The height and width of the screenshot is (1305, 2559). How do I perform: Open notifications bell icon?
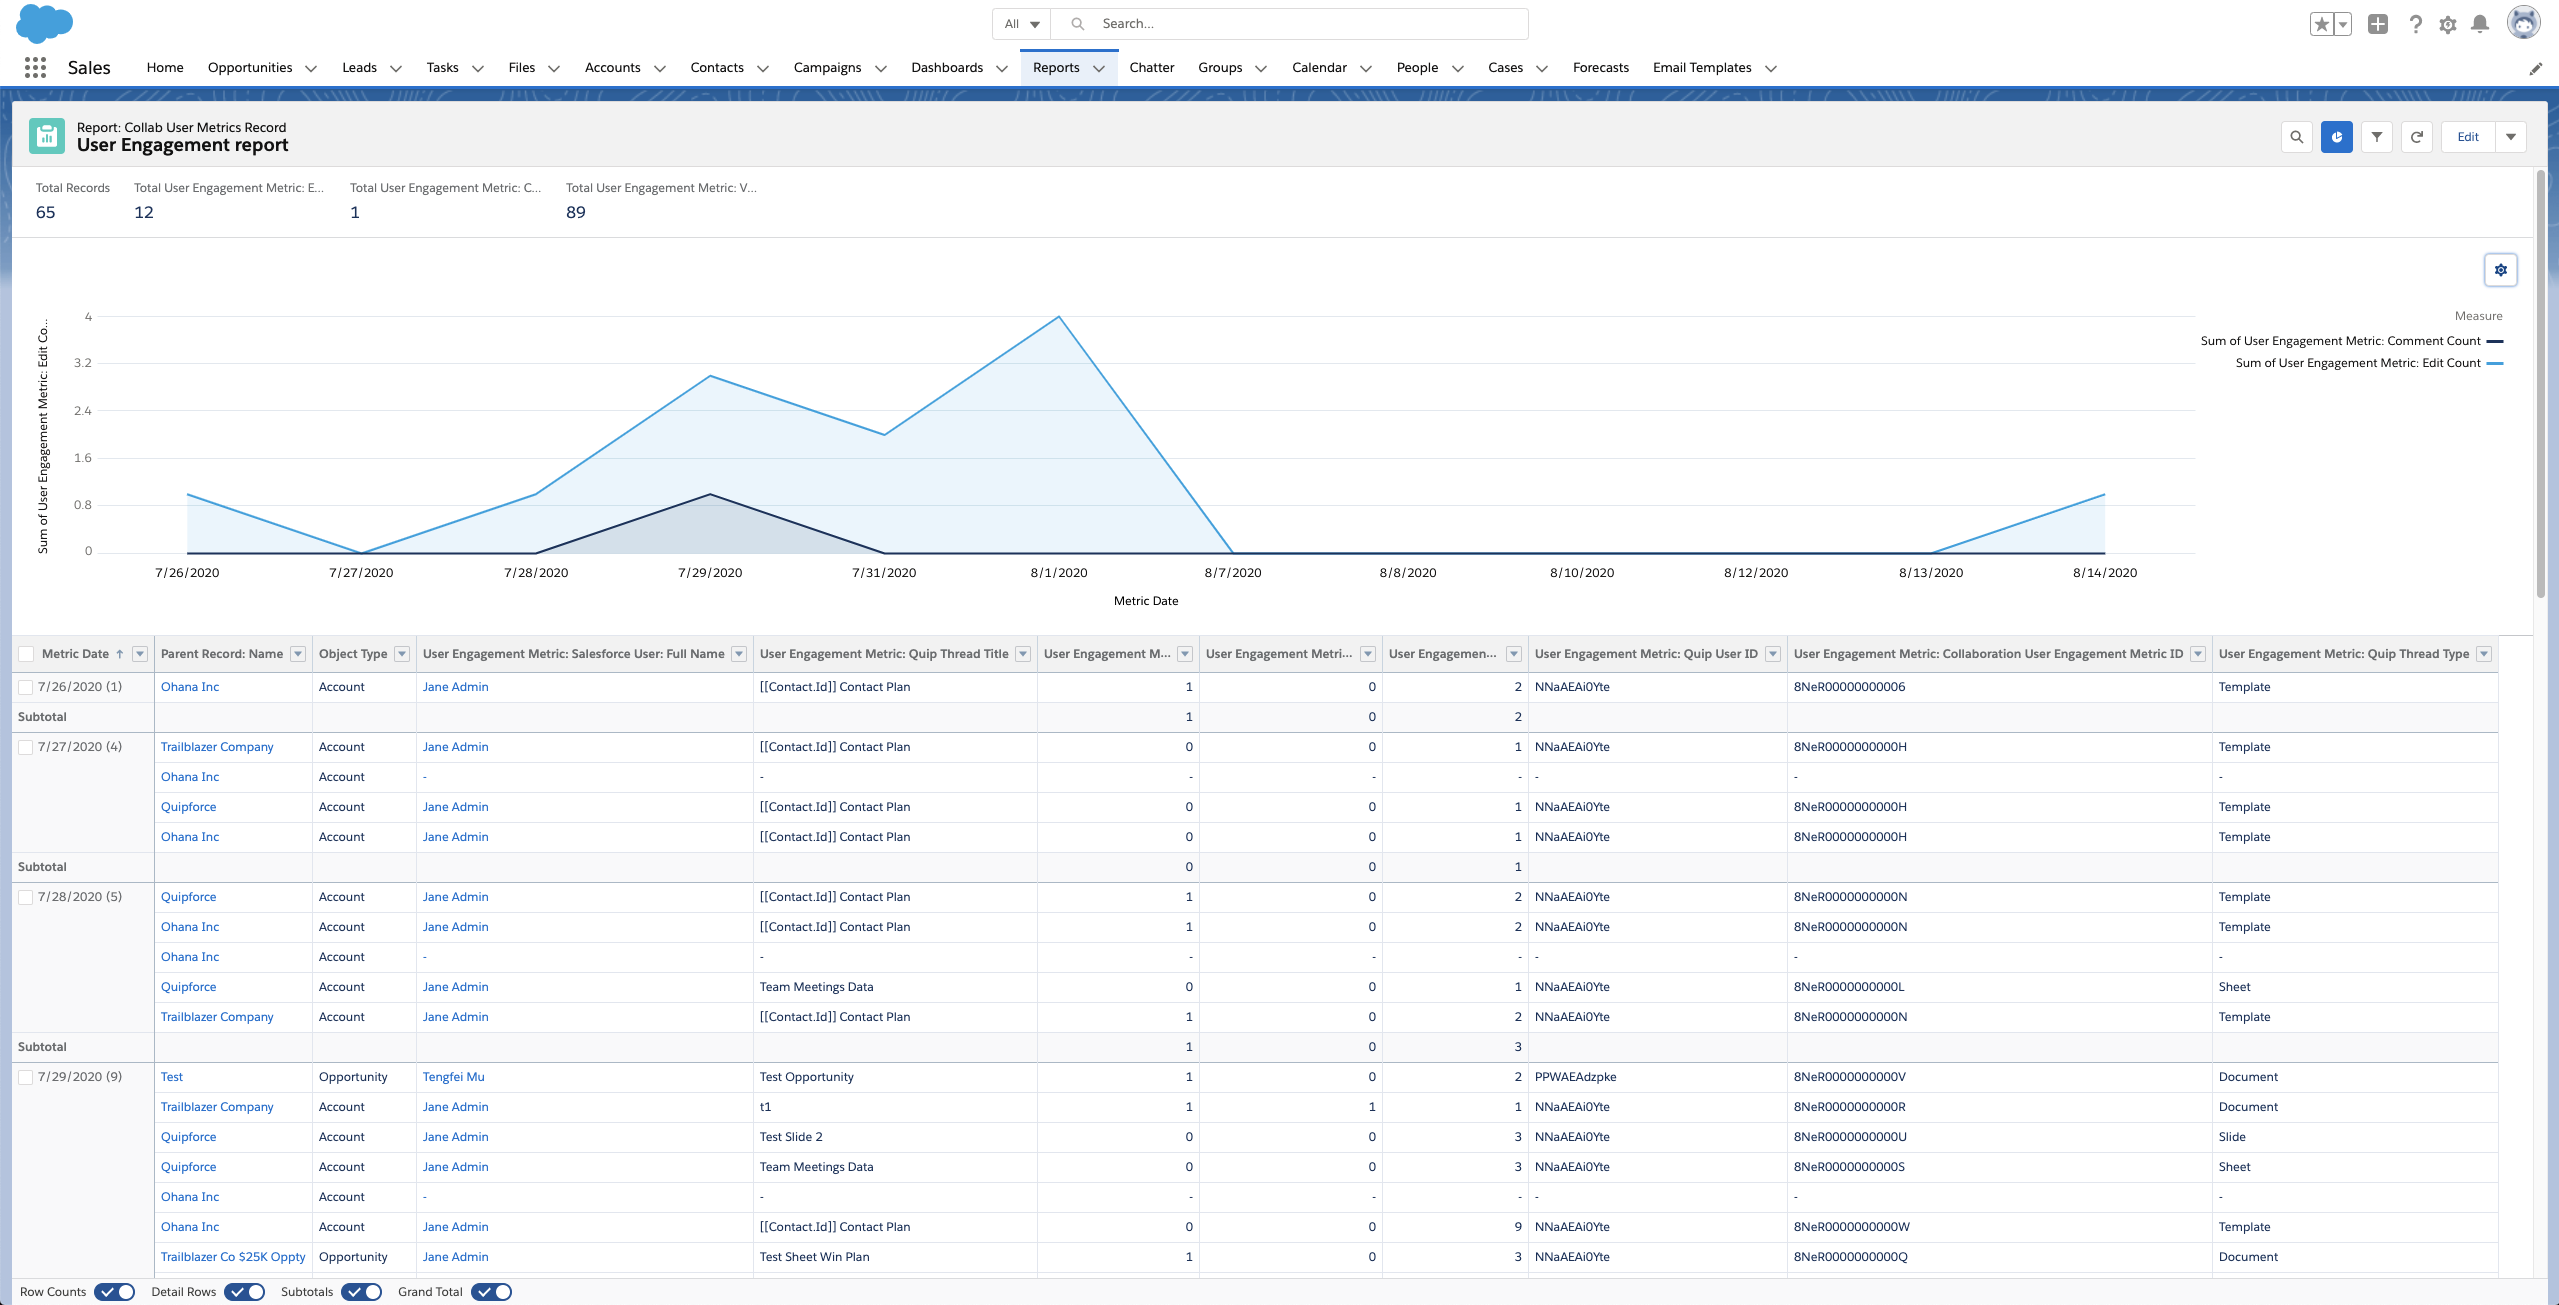(2479, 24)
